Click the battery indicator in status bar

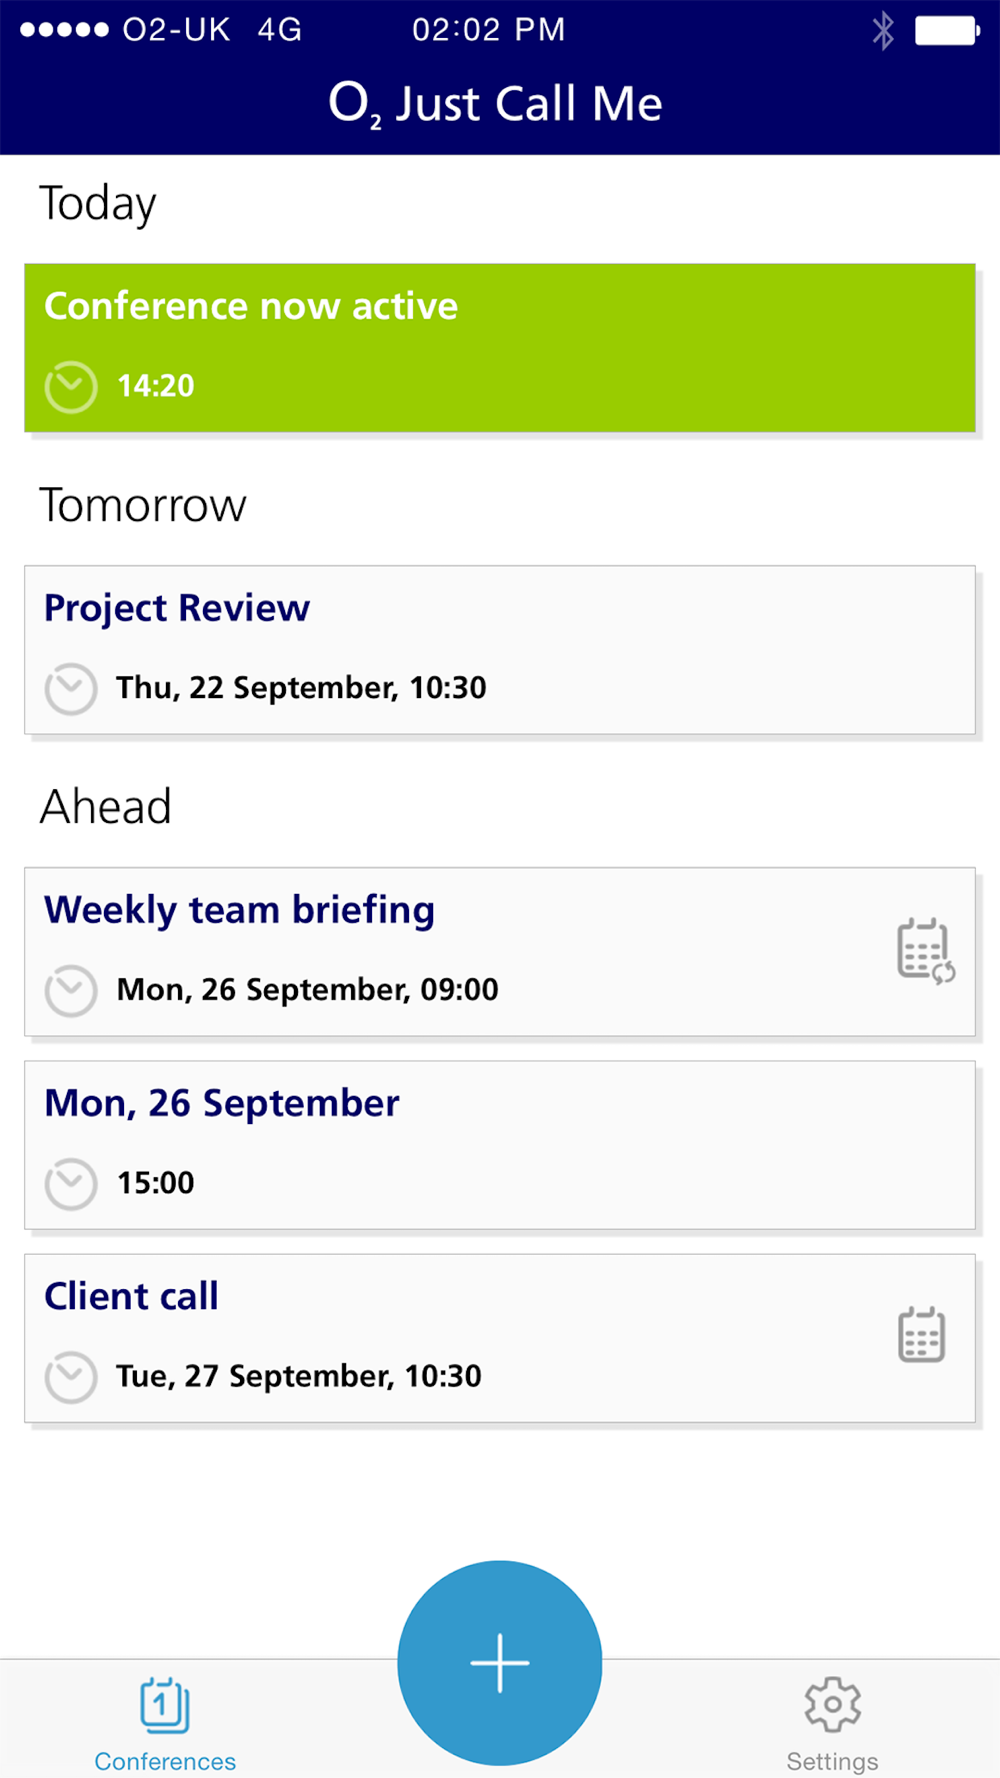(x=947, y=30)
